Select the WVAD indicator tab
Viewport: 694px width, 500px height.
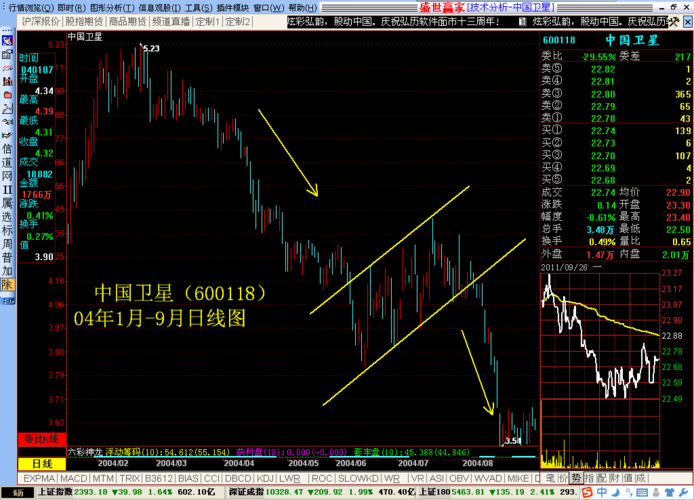[x=488, y=479]
